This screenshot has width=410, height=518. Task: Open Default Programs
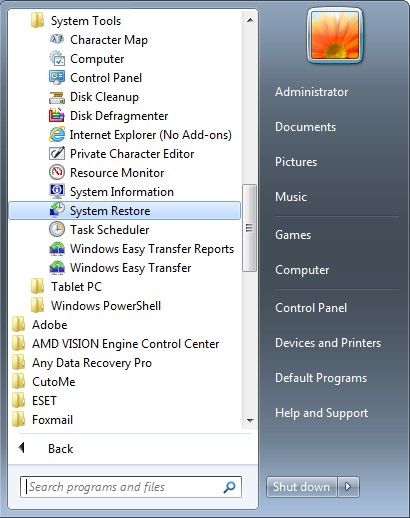(321, 378)
